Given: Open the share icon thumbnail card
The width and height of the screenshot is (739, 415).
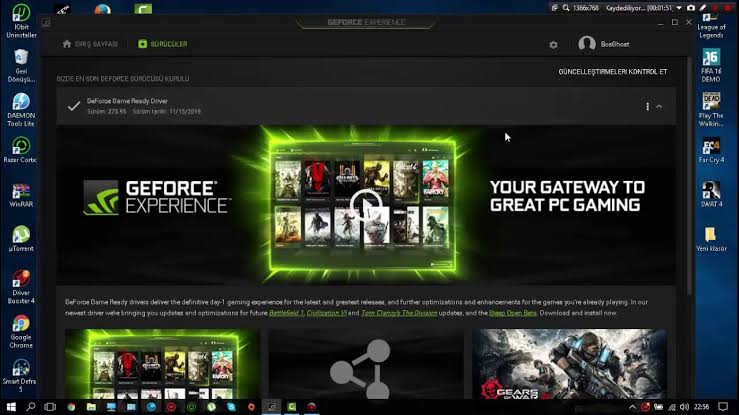Looking at the screenshot, I should point(366,364).
